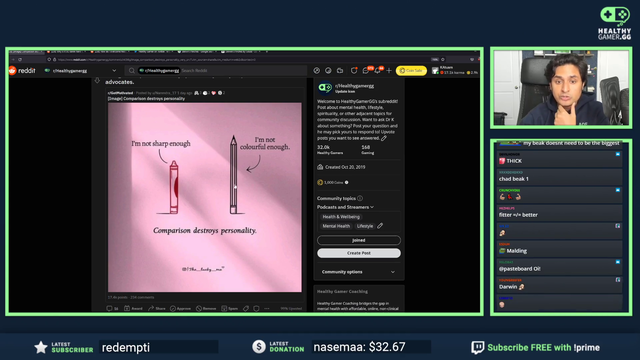Click the yellow Coin Sale button
Image resolution: width=640 pixels, height=360 pixels.
[x=411, y=71]
